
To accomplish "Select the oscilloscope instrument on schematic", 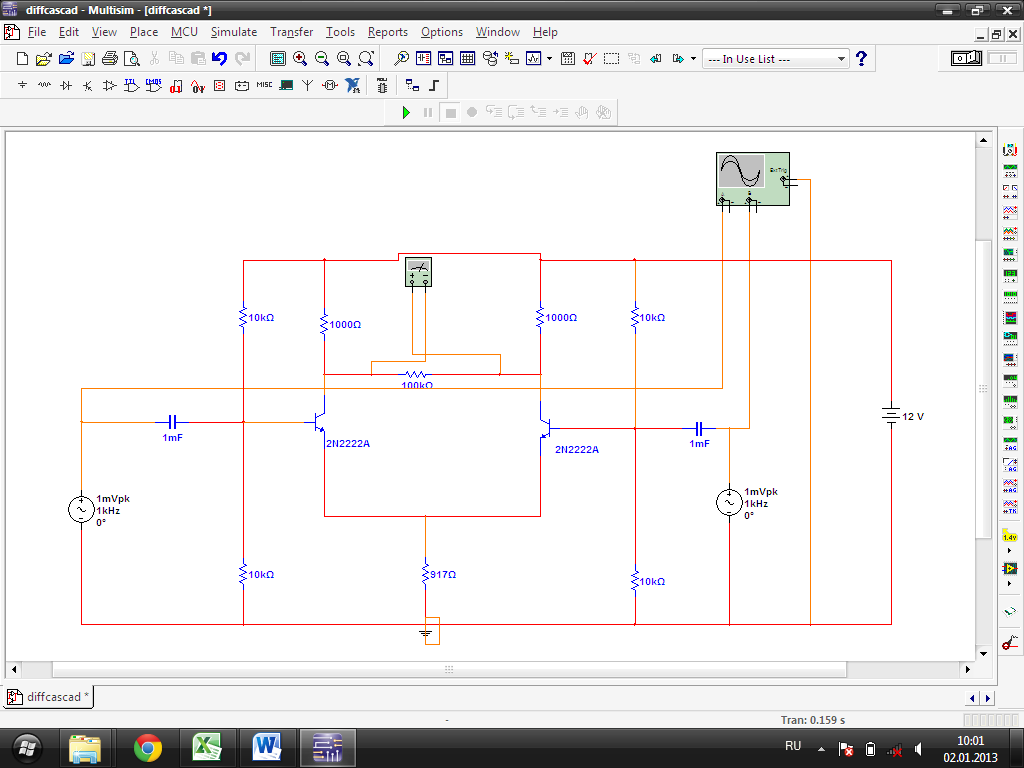I will coord(753,178).
